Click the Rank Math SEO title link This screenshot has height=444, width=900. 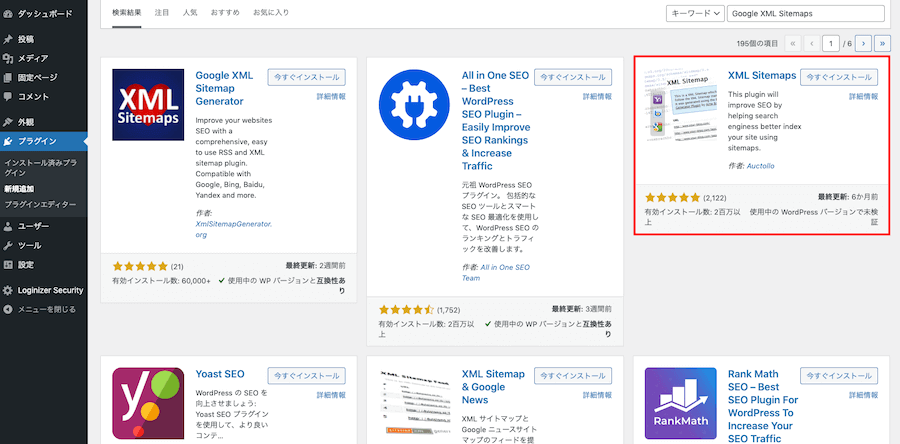pos(763,406)
